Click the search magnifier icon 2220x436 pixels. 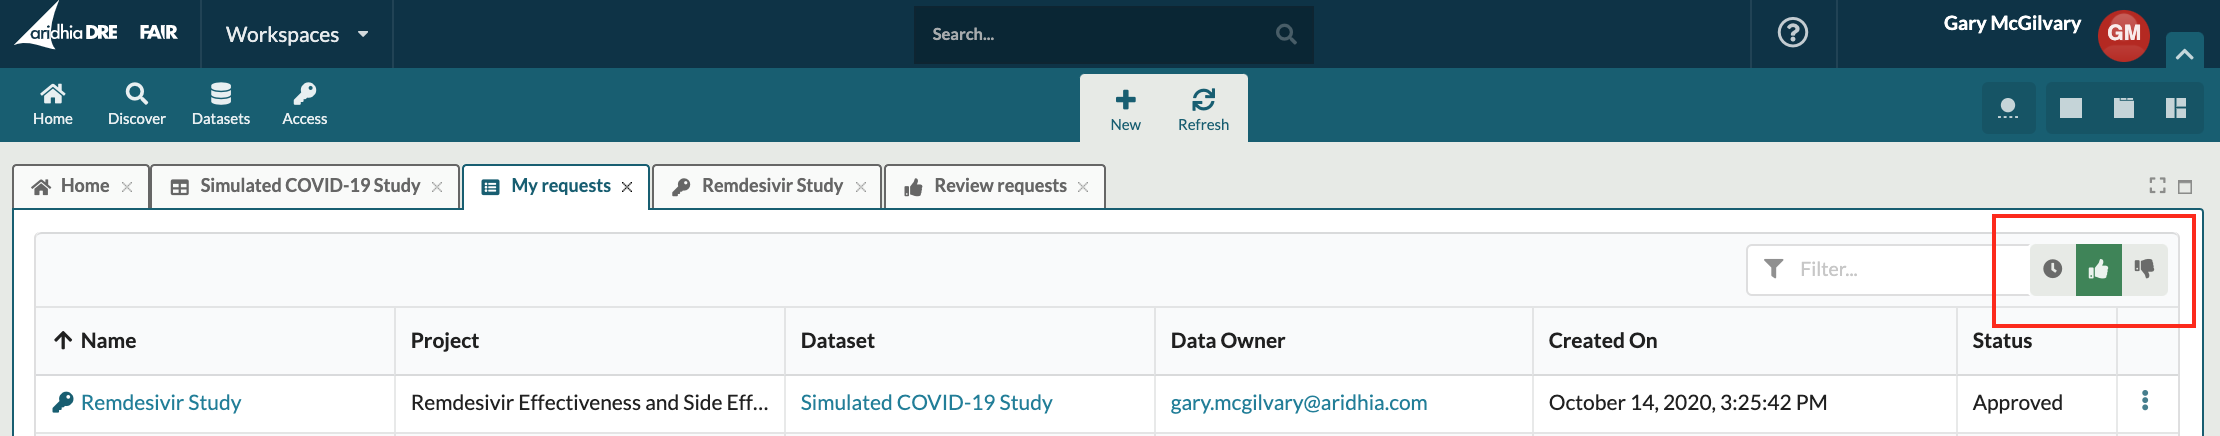1286,34
